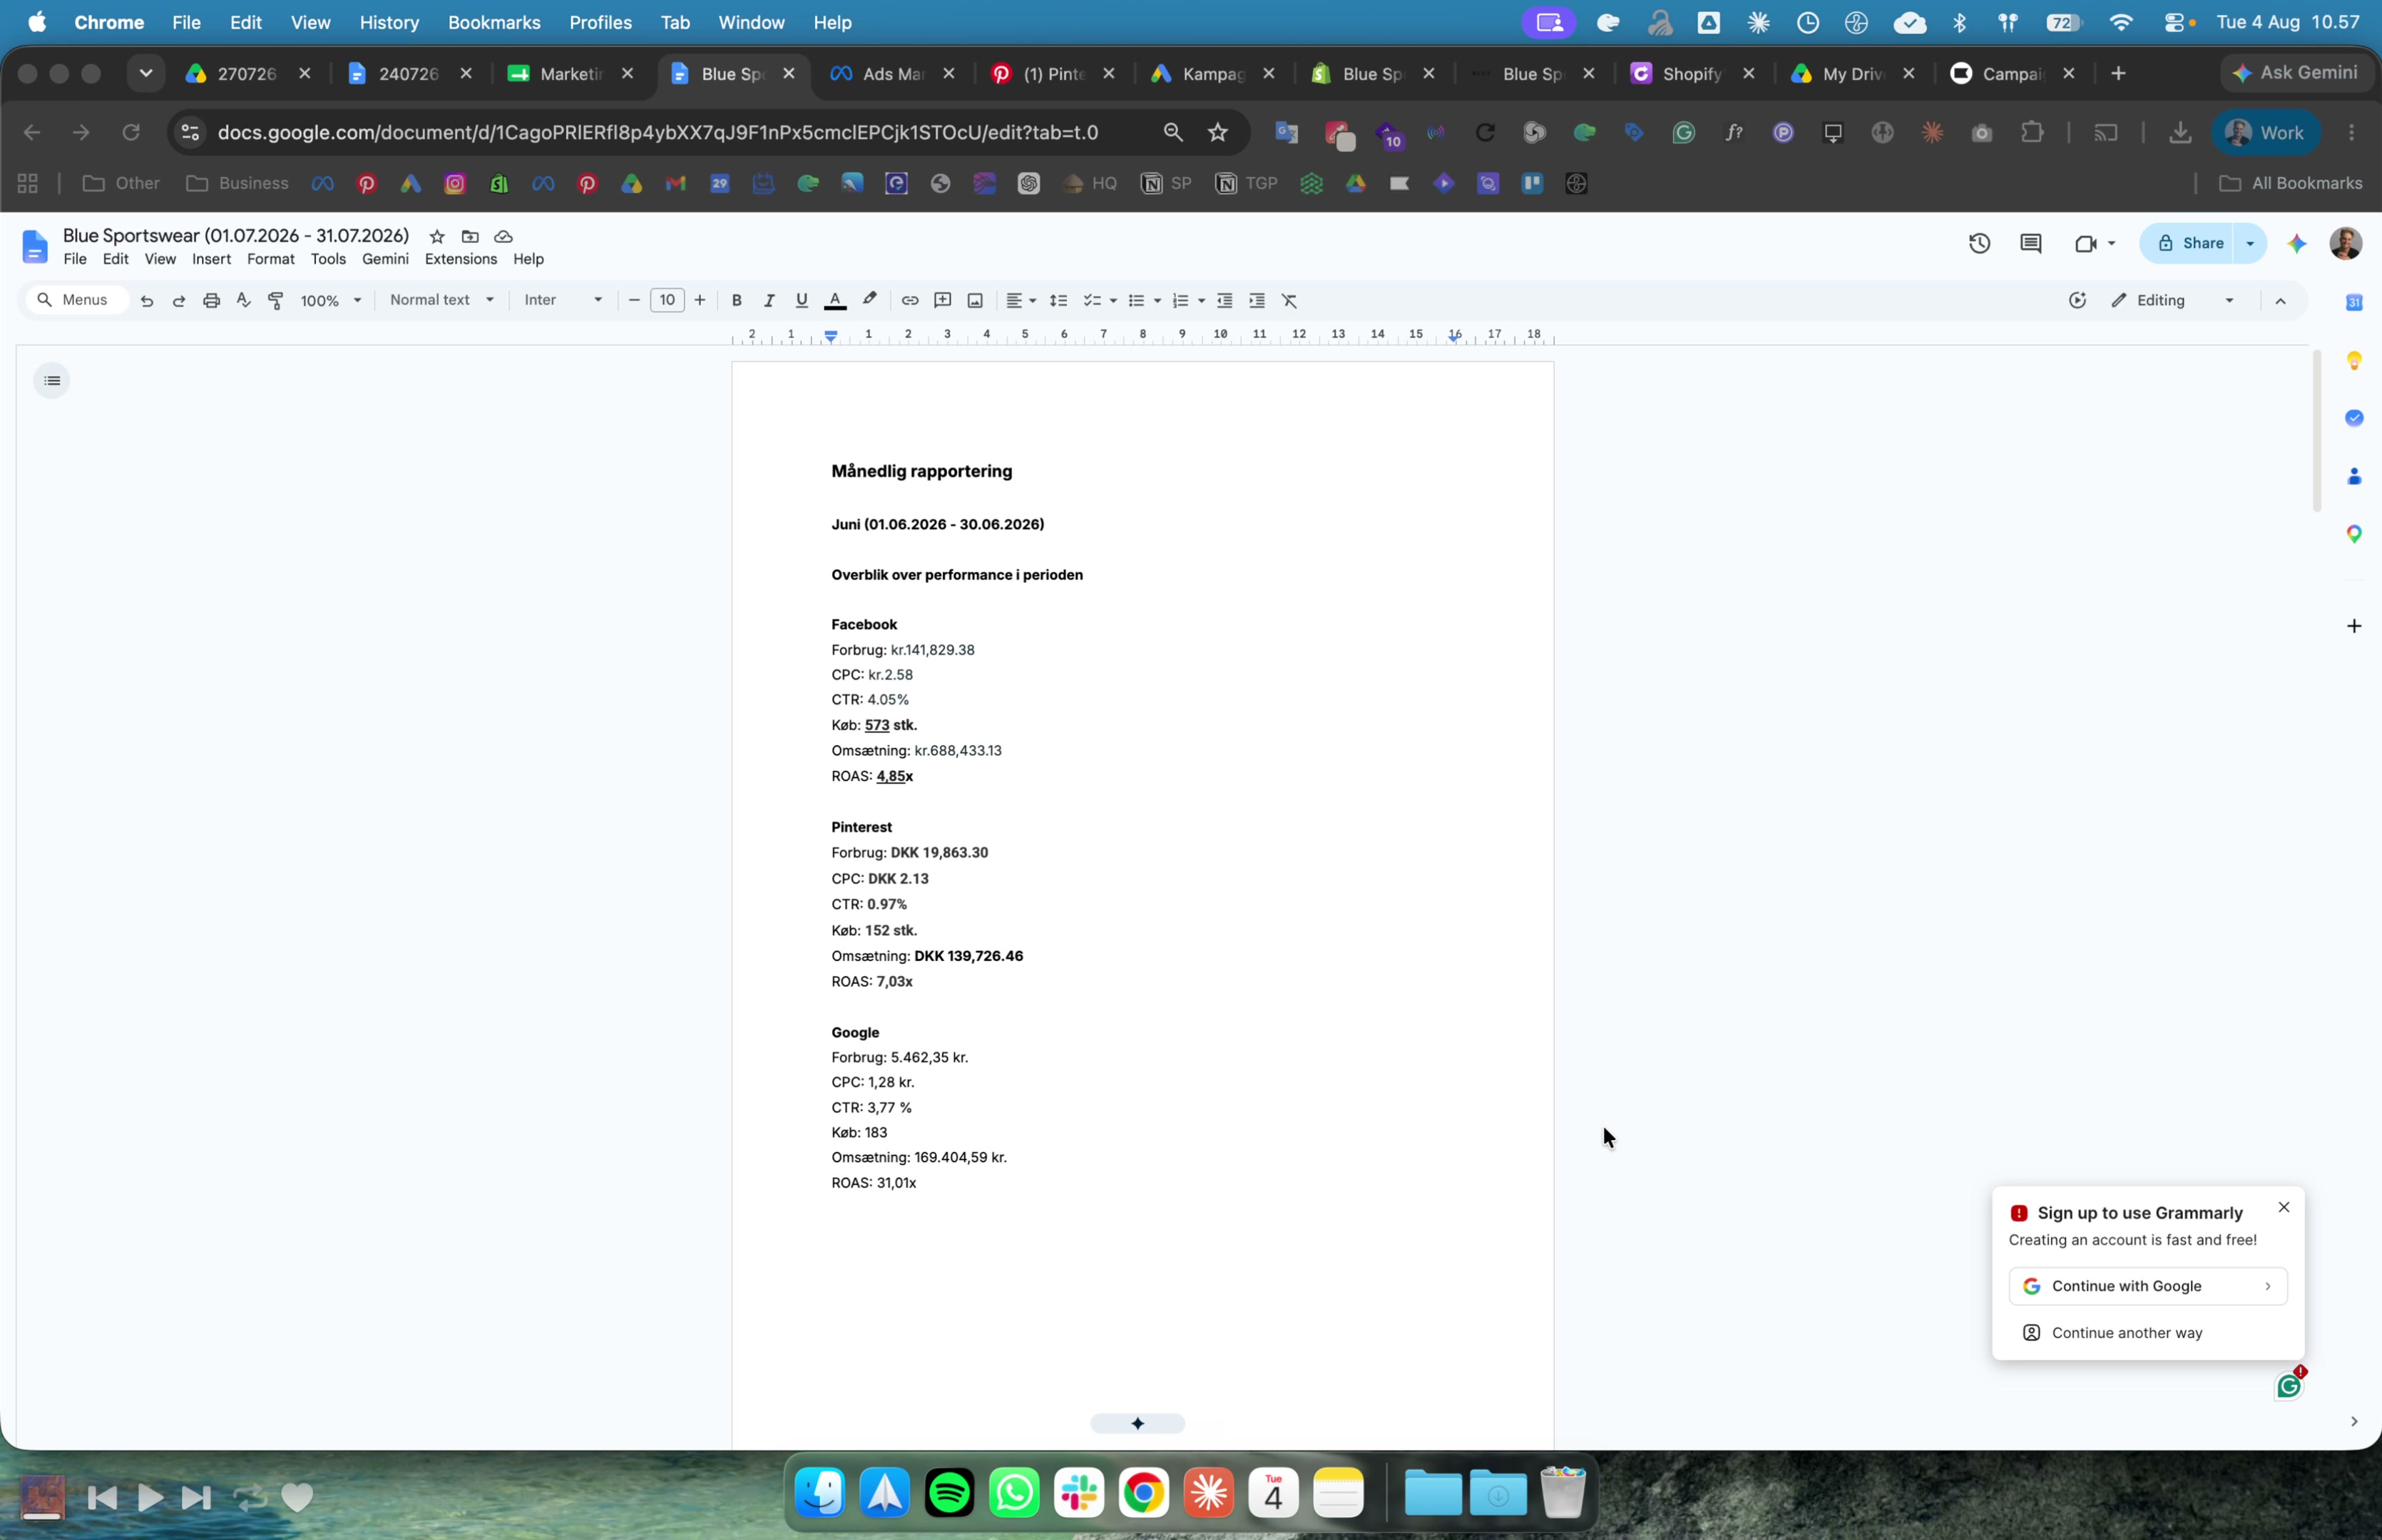Open the Docs home icon
Viewport: 2382px width, 1540px height.
click(x=35, y=247)
